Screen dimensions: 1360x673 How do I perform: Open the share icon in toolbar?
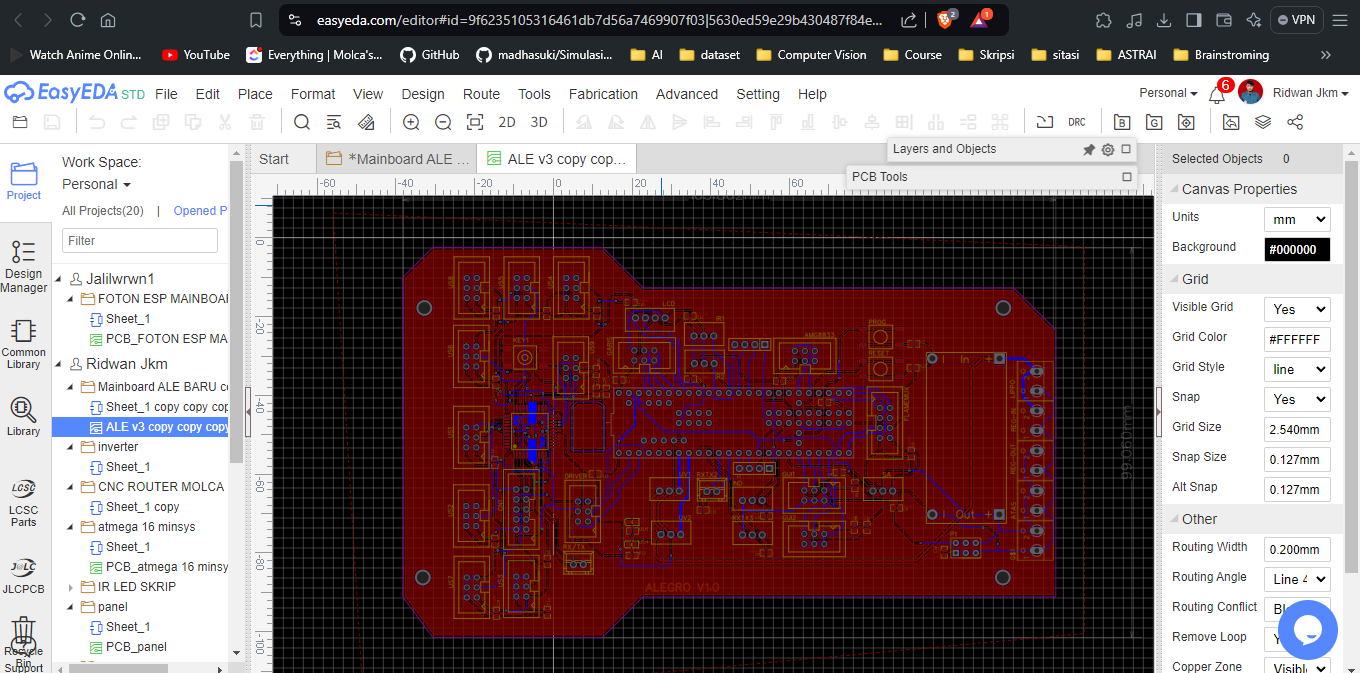pos(1295,122)
